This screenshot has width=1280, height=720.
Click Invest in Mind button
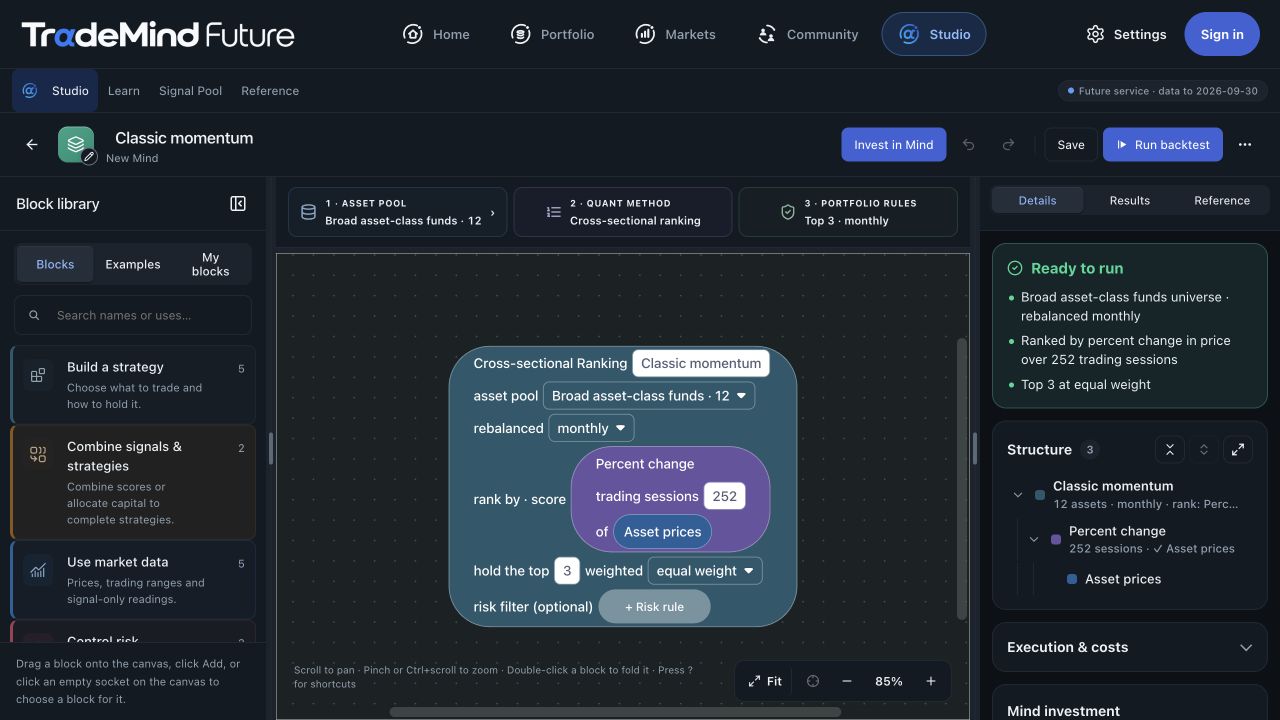(x=893, y=145)
